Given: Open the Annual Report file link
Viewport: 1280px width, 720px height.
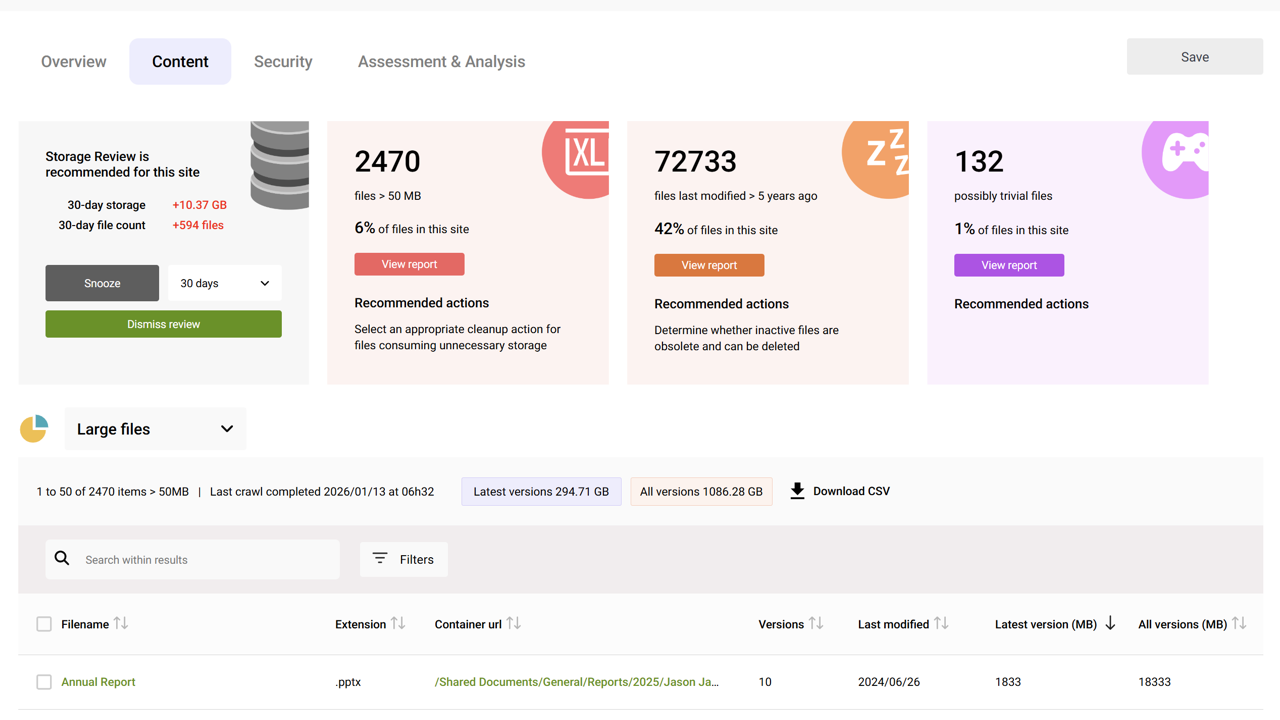Looking at the screenshot, I should [98, 682].
